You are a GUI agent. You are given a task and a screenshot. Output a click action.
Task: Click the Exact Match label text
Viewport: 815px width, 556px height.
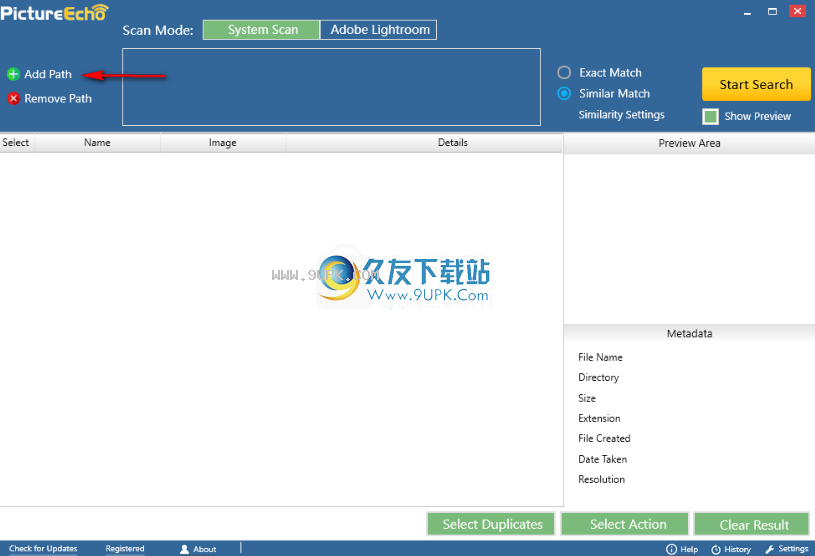tap(611, 73)
